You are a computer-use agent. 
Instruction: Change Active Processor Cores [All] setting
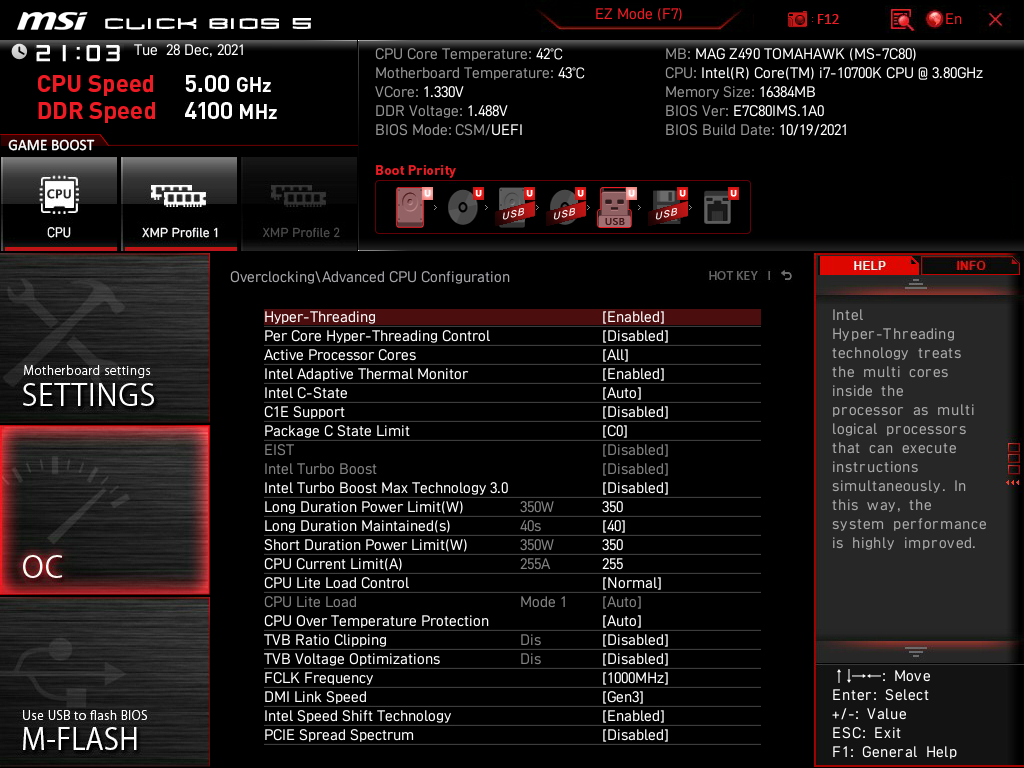pos(512,355)
